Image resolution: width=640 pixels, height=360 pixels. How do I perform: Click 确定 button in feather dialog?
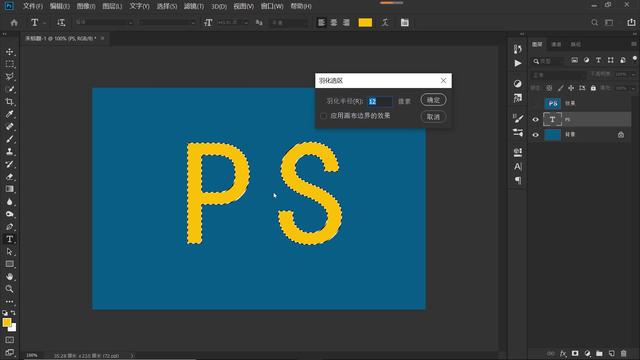[x=433, y=100]
